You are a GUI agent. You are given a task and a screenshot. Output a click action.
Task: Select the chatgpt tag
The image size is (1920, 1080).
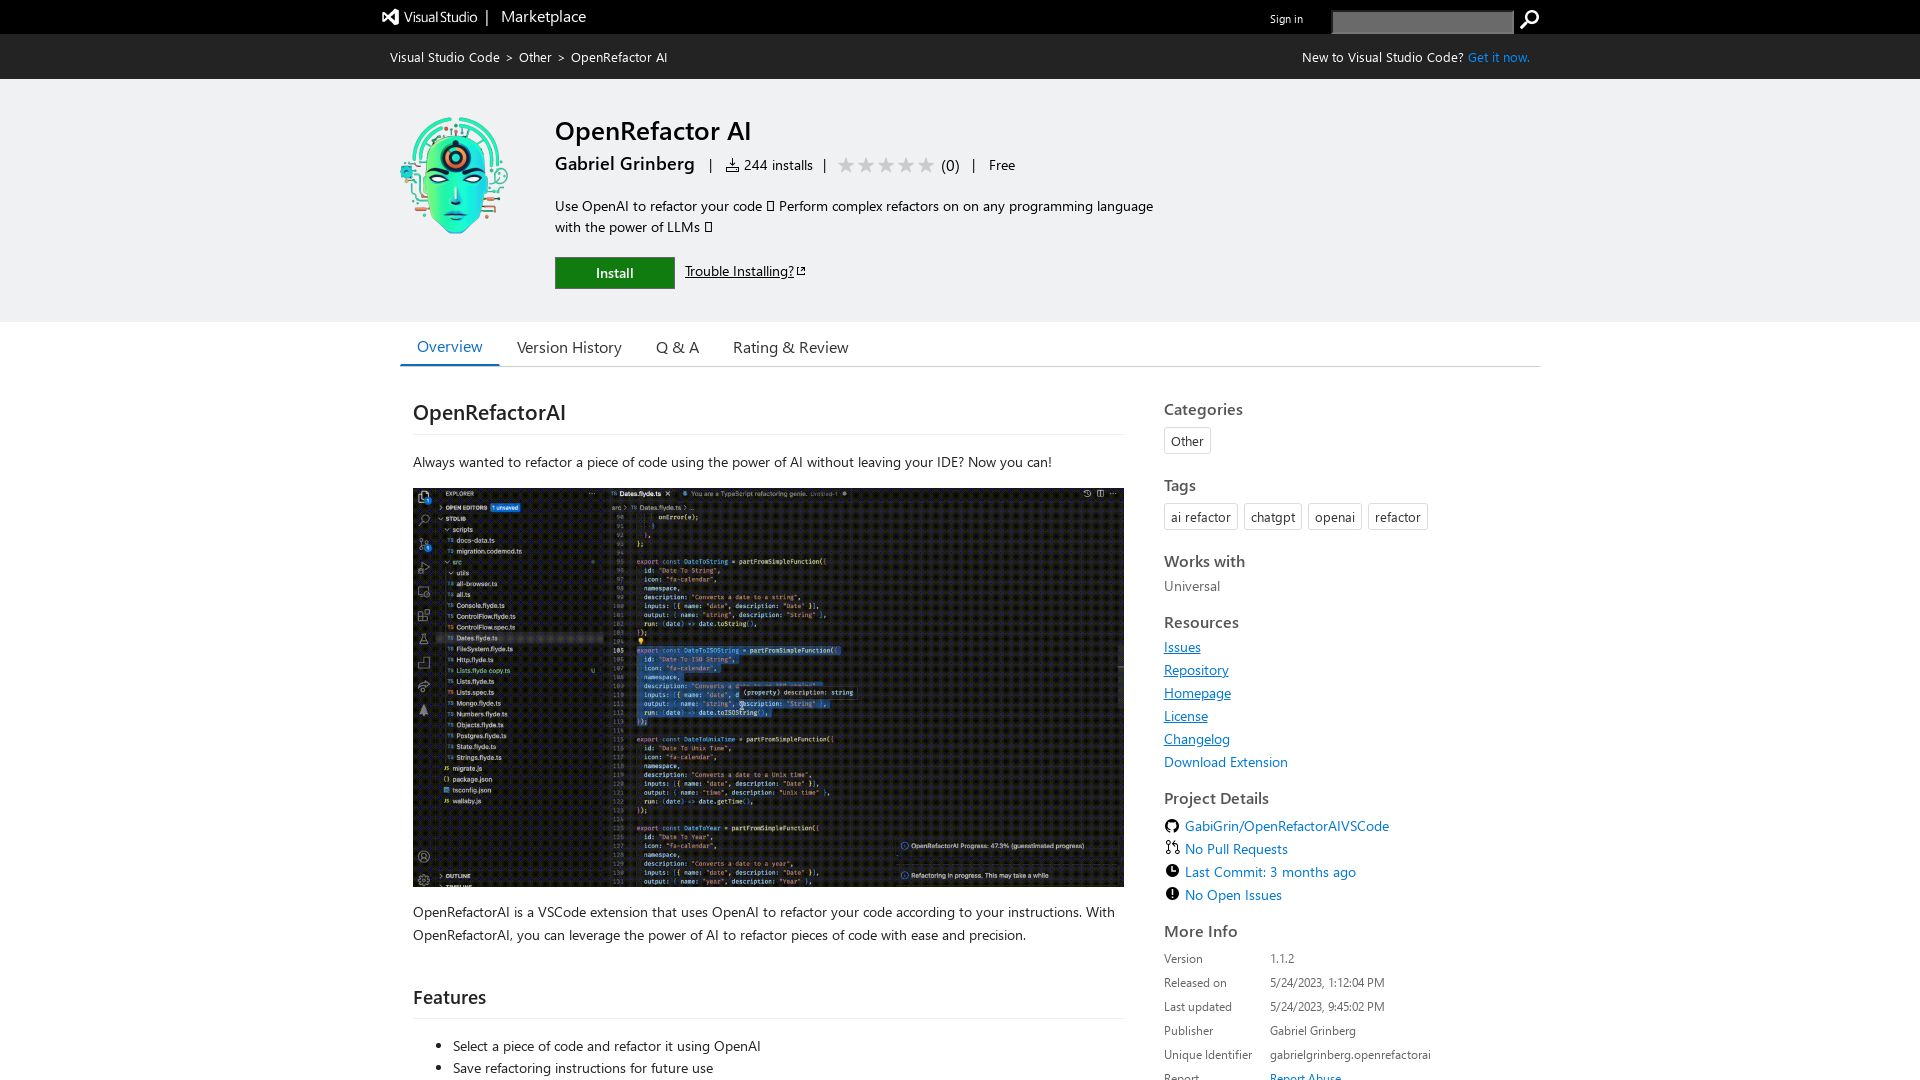click(x=1272, y=517)
